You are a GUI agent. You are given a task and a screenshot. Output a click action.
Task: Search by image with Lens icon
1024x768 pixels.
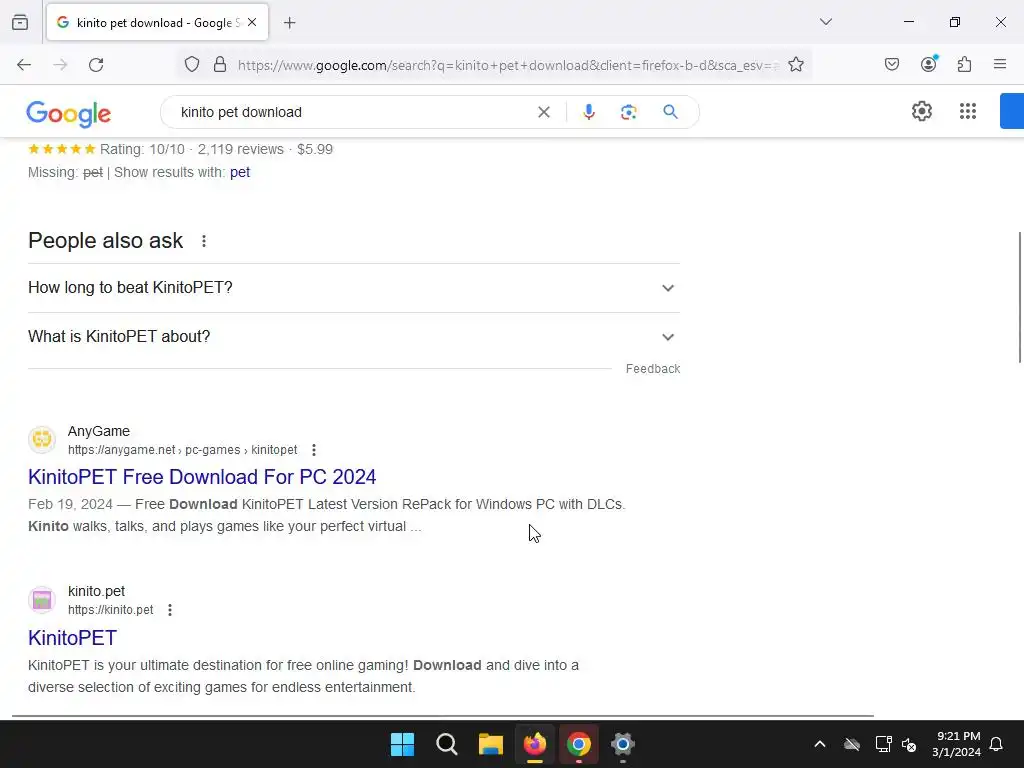(x=628, y=112)
